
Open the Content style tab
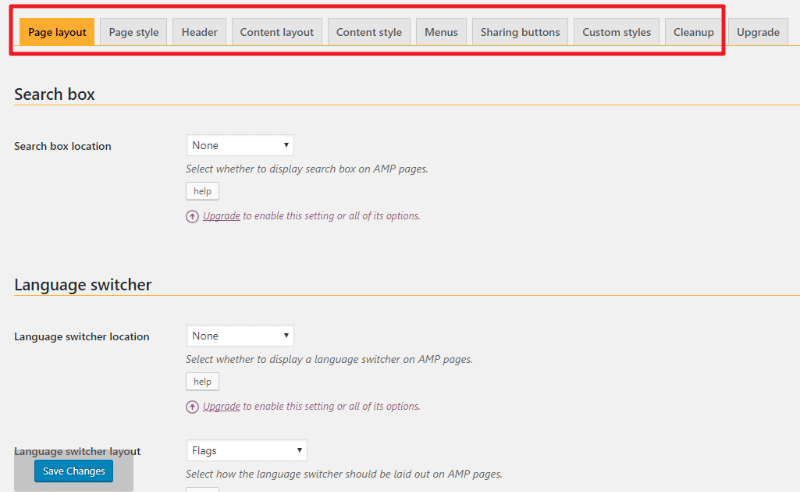369,32
